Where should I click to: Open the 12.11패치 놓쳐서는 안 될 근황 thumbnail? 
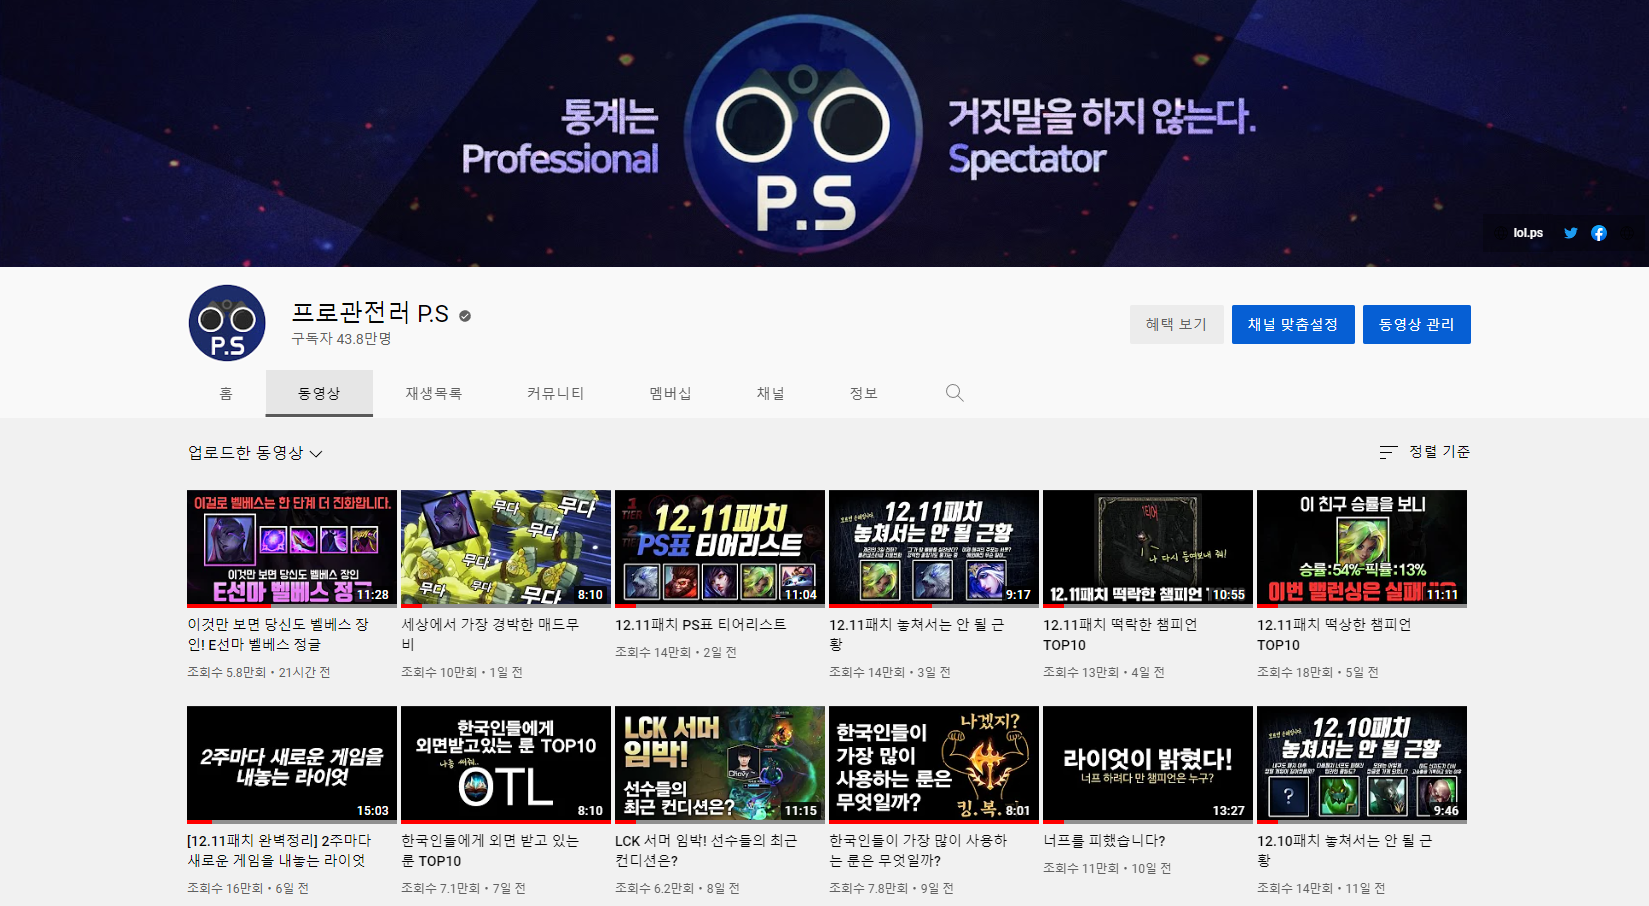(x=934, y=548)
